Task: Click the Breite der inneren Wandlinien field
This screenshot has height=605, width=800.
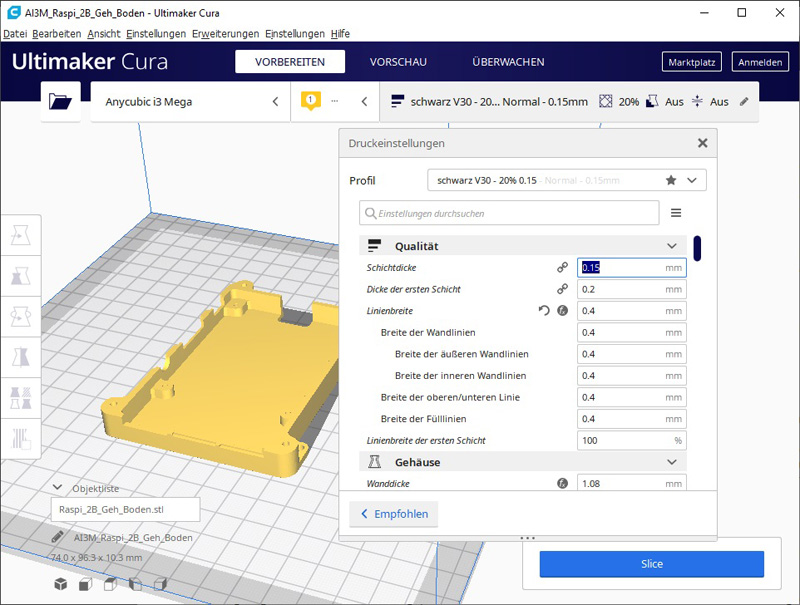Action: (632, 375)
